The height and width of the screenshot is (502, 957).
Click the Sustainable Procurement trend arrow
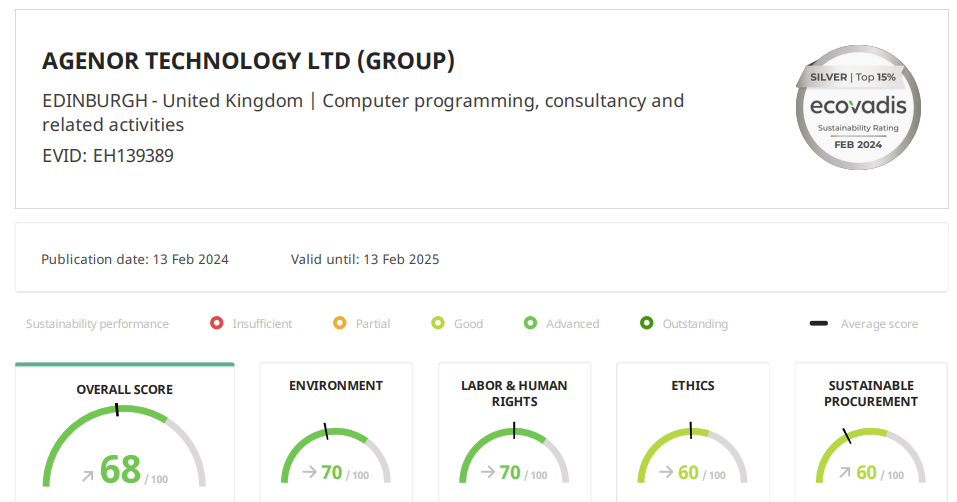pyautogui.click(x=844, y=472)
